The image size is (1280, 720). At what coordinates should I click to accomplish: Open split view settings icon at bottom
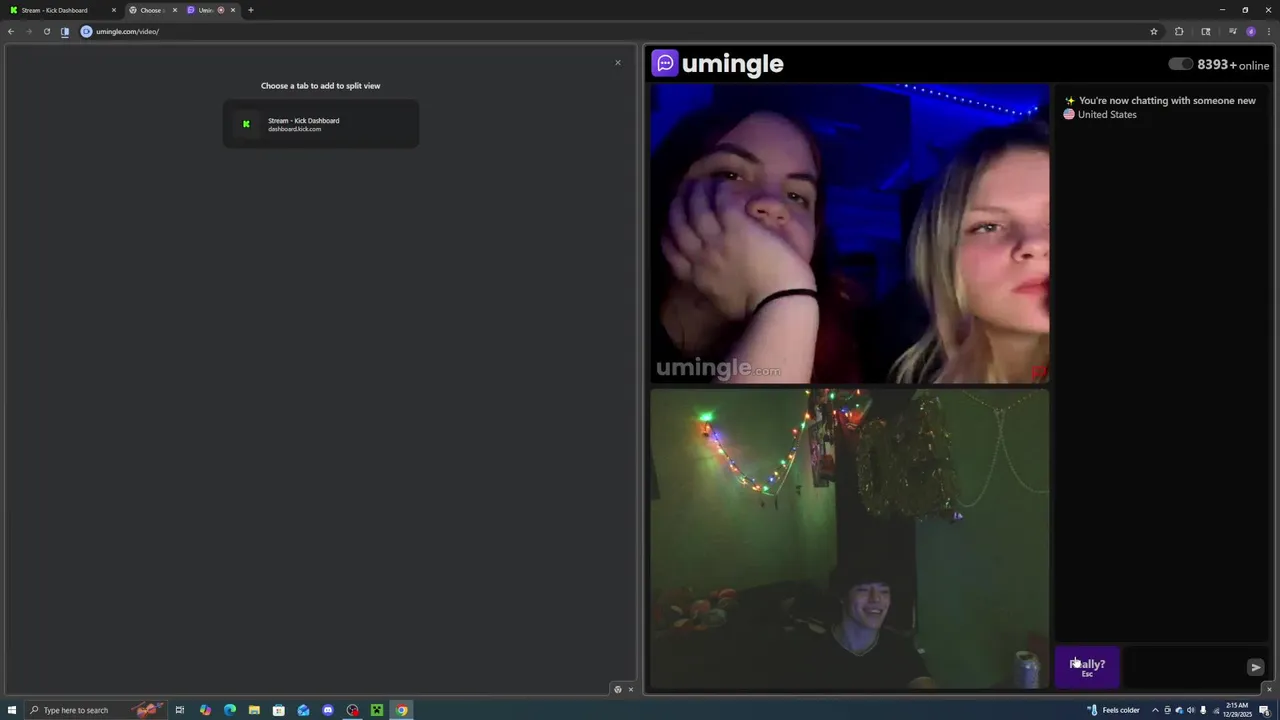click(617, 689)
